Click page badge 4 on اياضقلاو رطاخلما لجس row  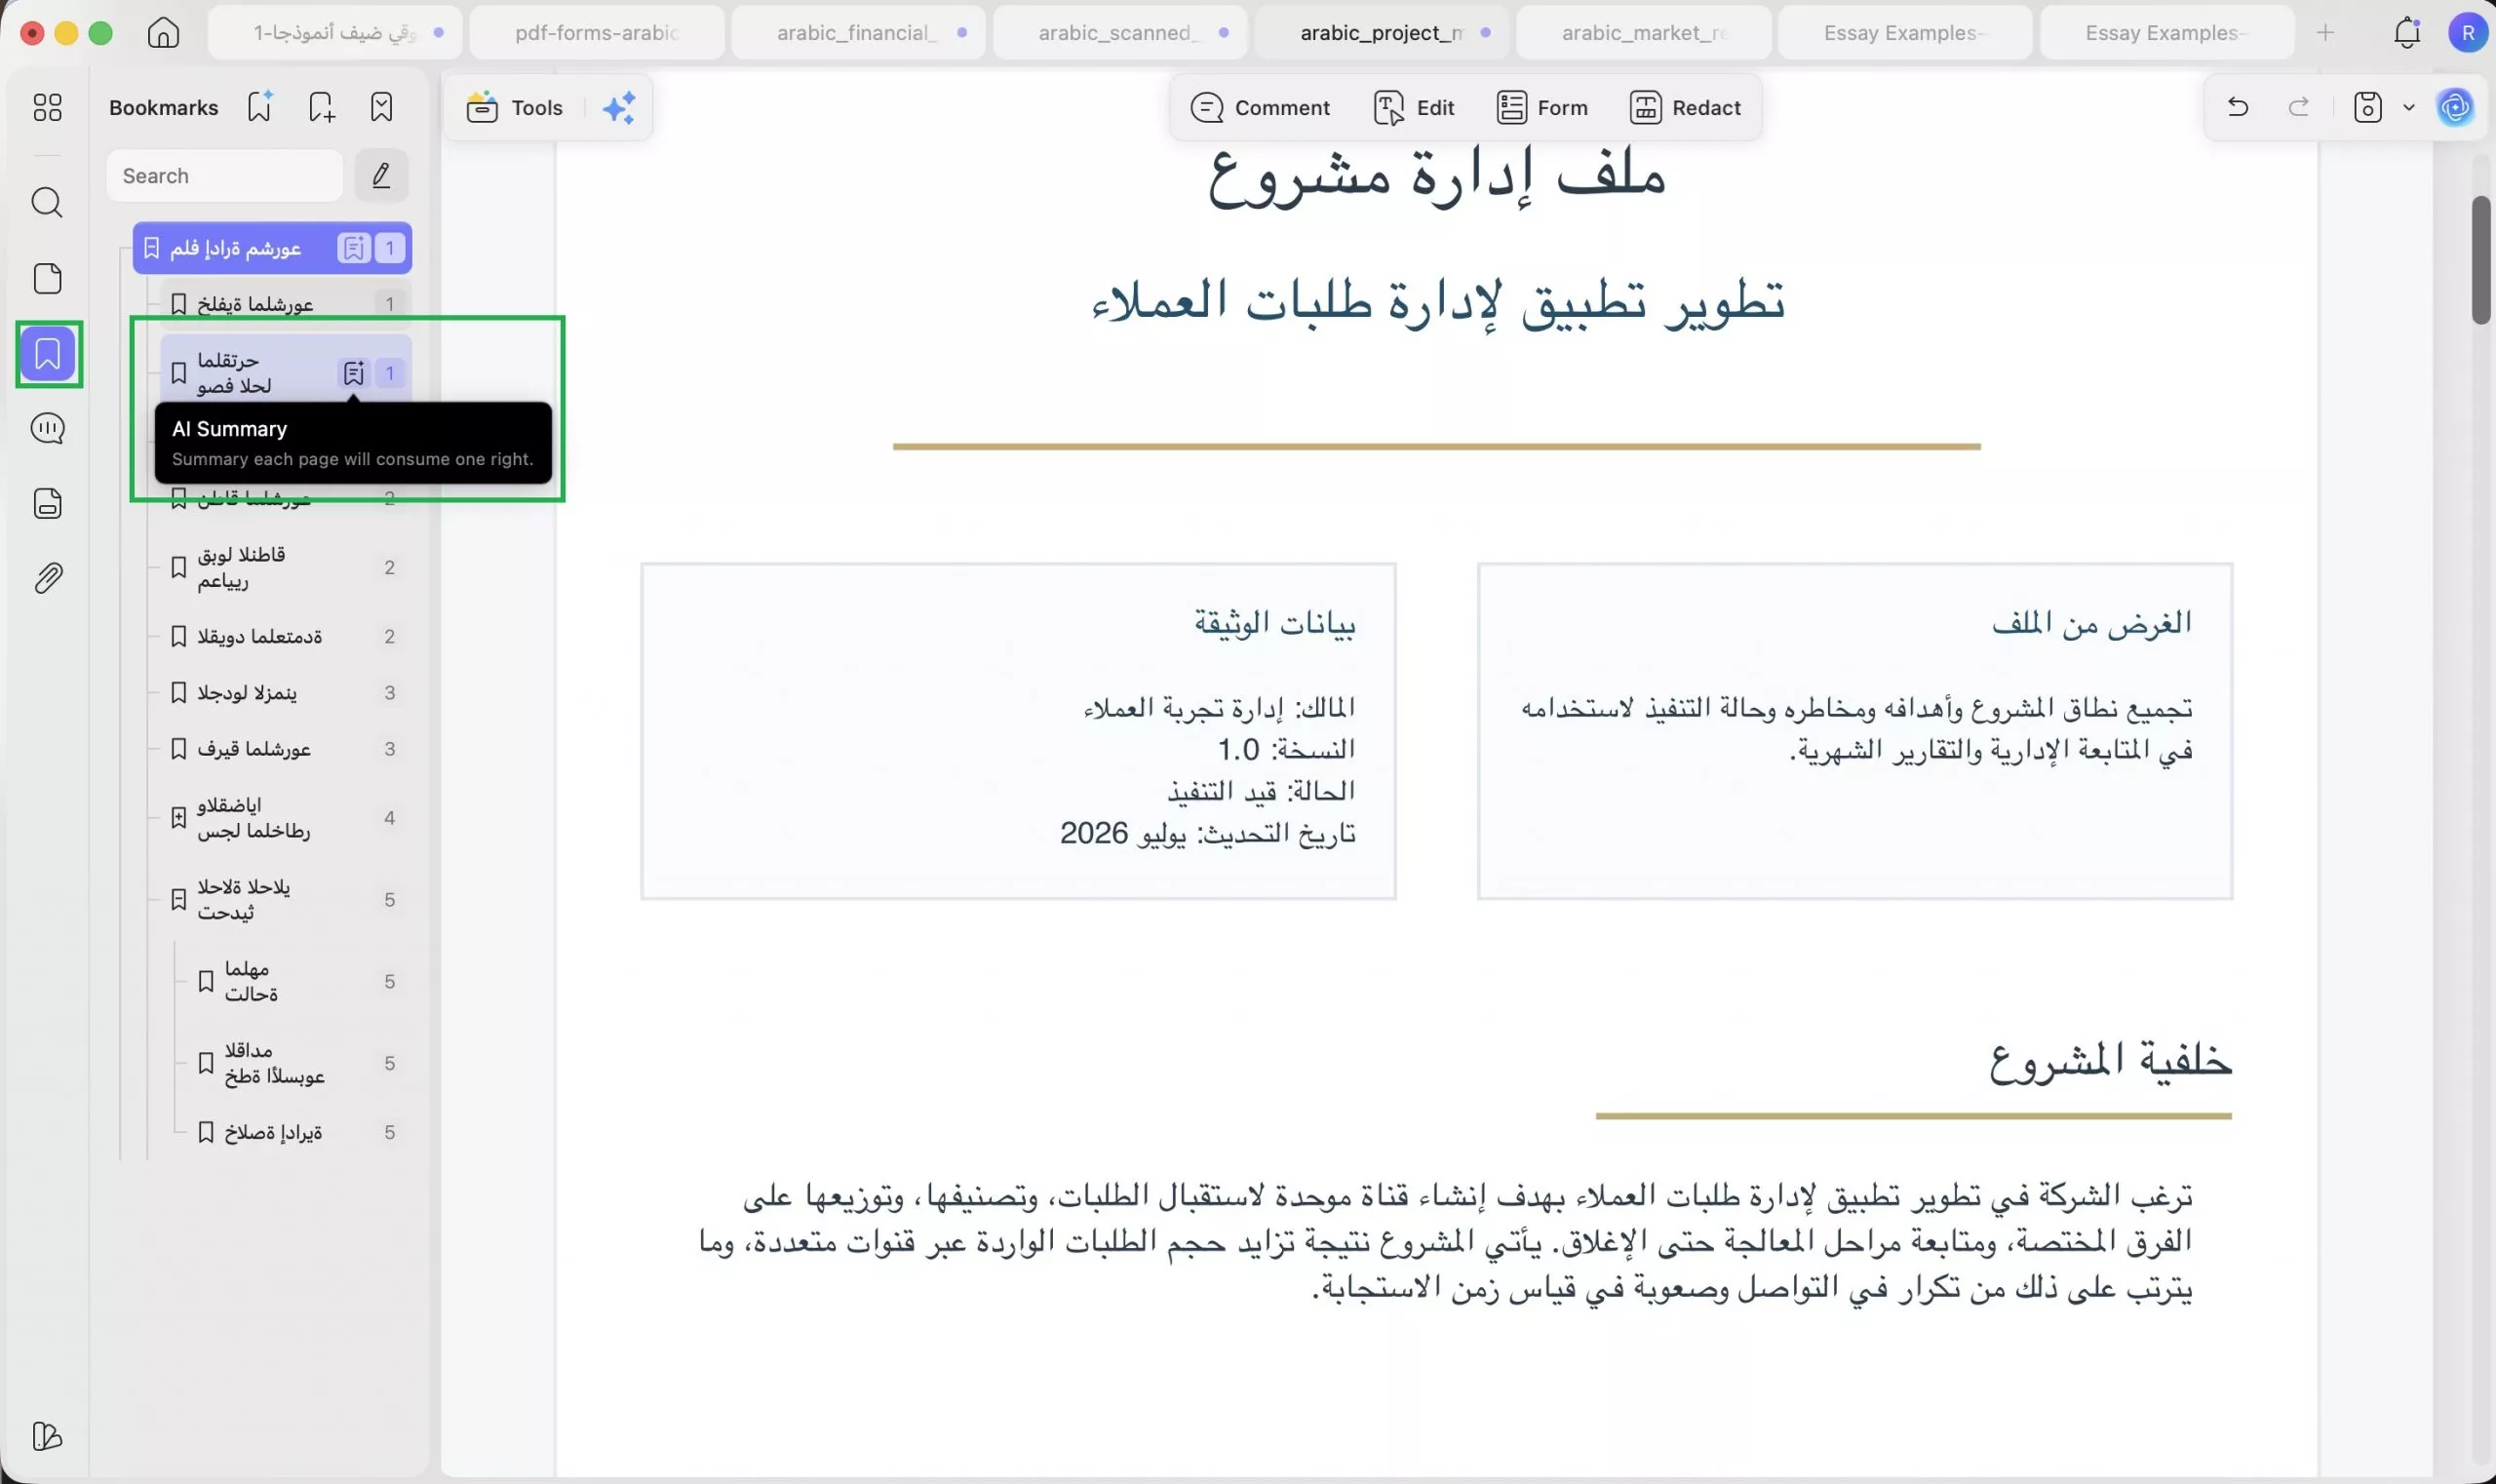point(389,818)
